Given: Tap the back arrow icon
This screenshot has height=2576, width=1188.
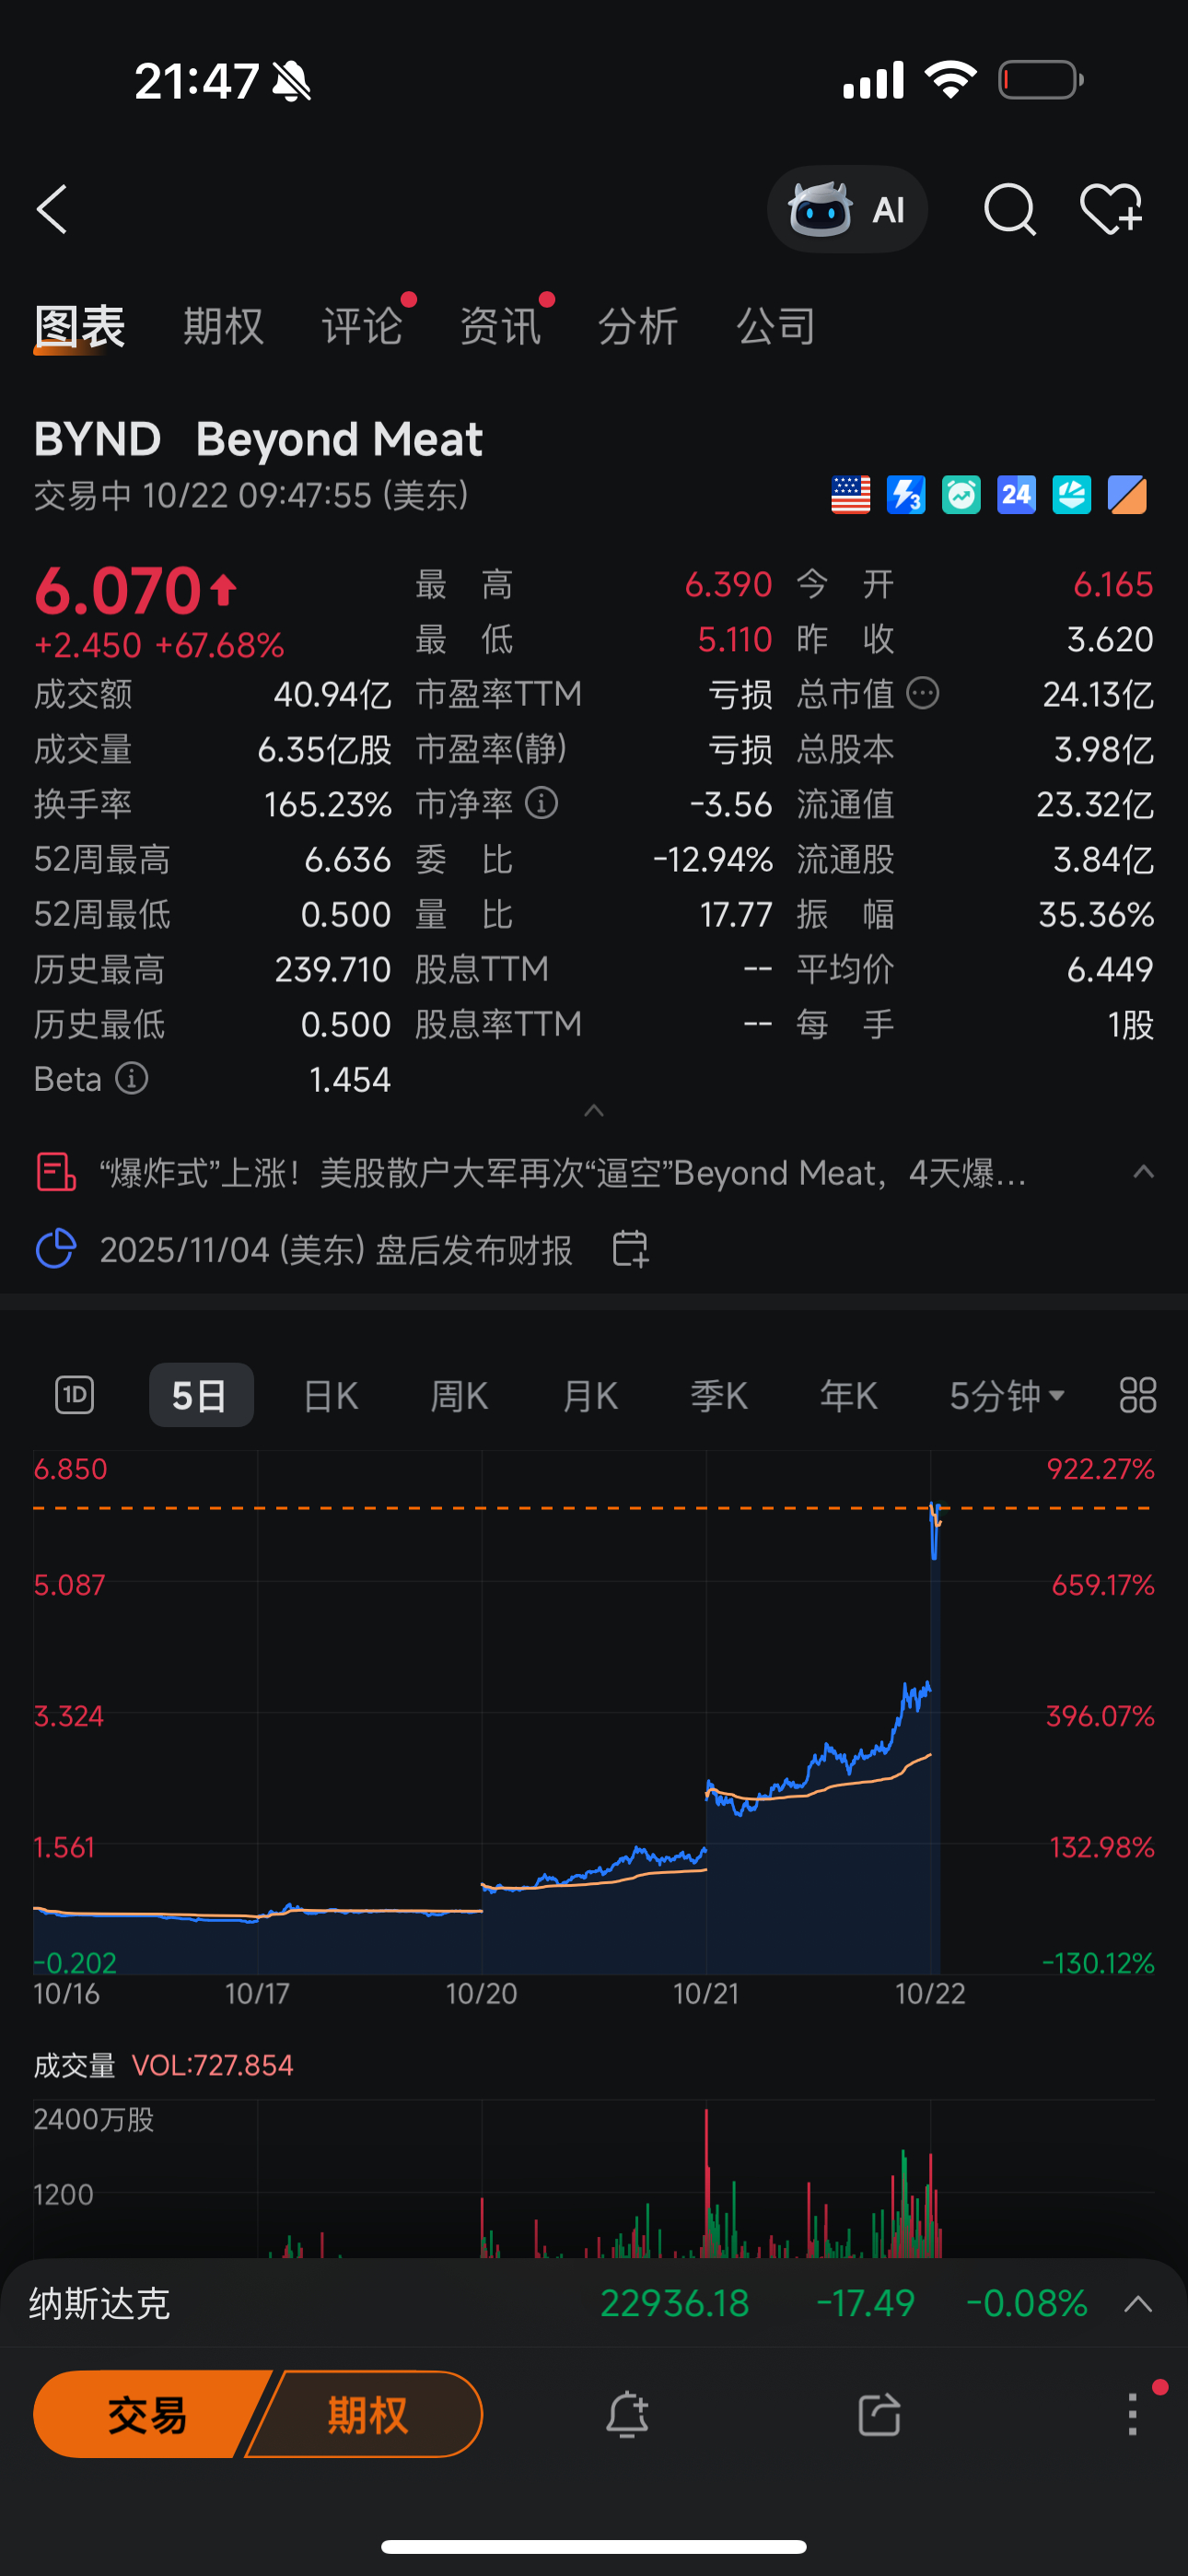Looking at the screenshot, I should point(52,209).
